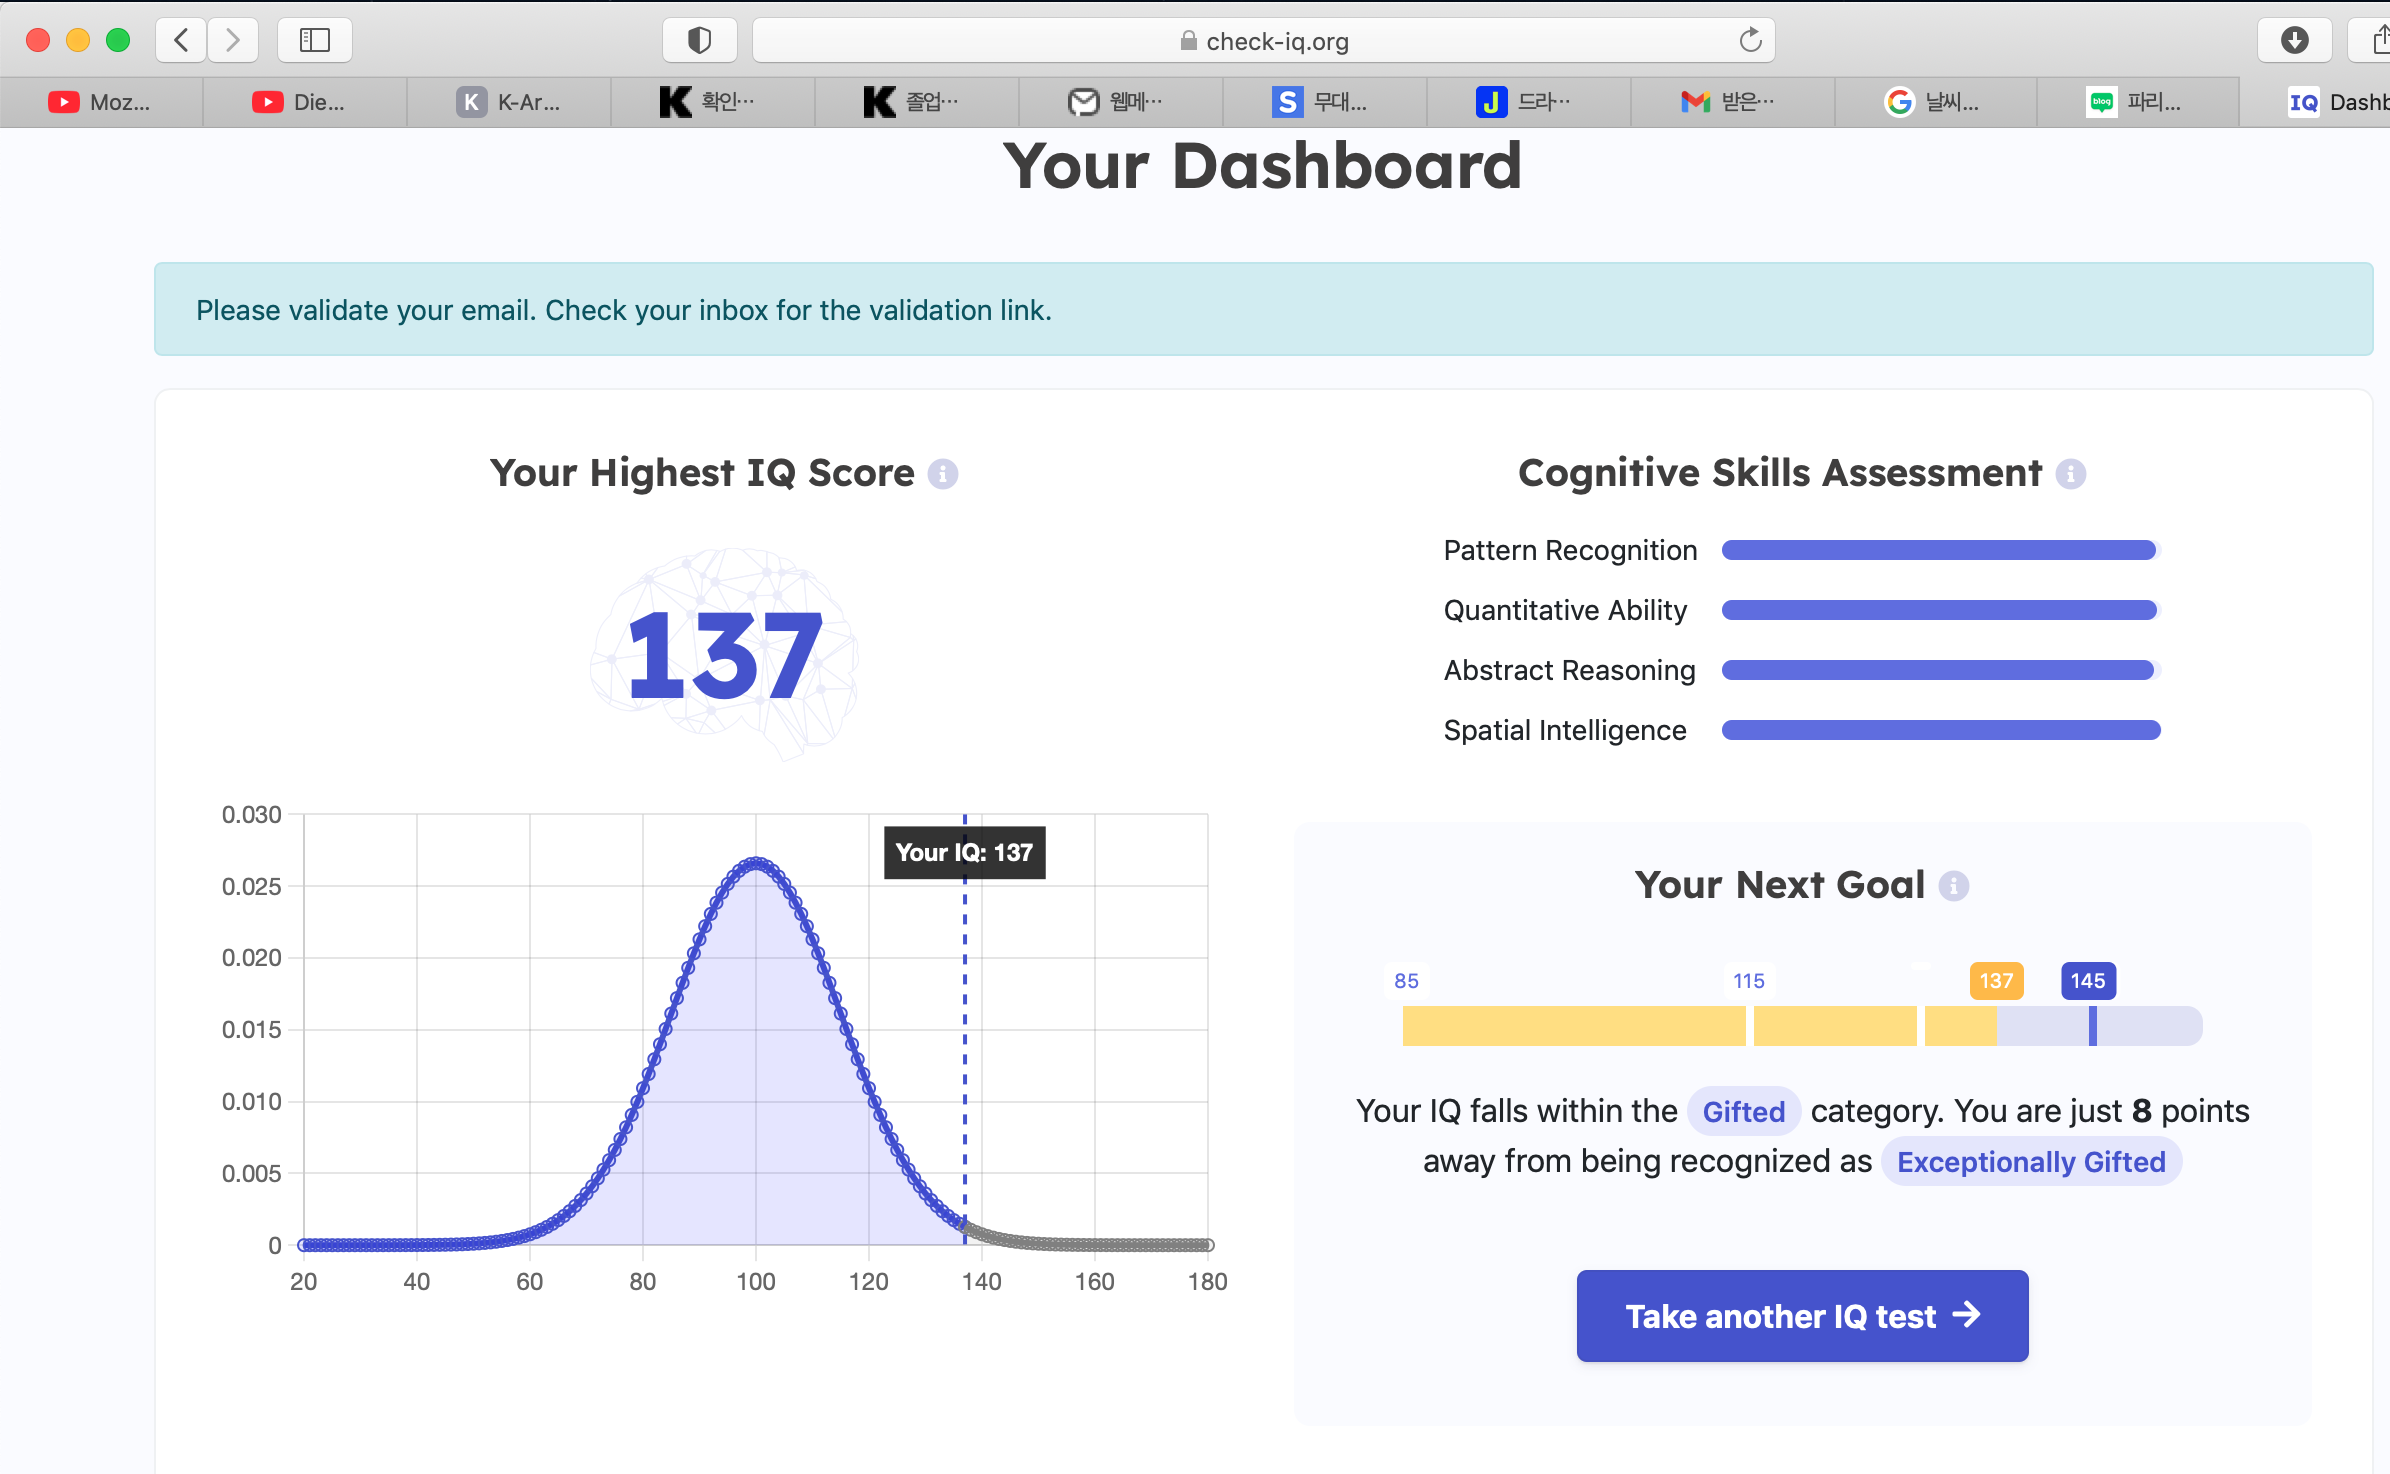Screen dimensions: 2390x1474
Task: Reload the page with the refresh icon
Action: (1750, 40)
